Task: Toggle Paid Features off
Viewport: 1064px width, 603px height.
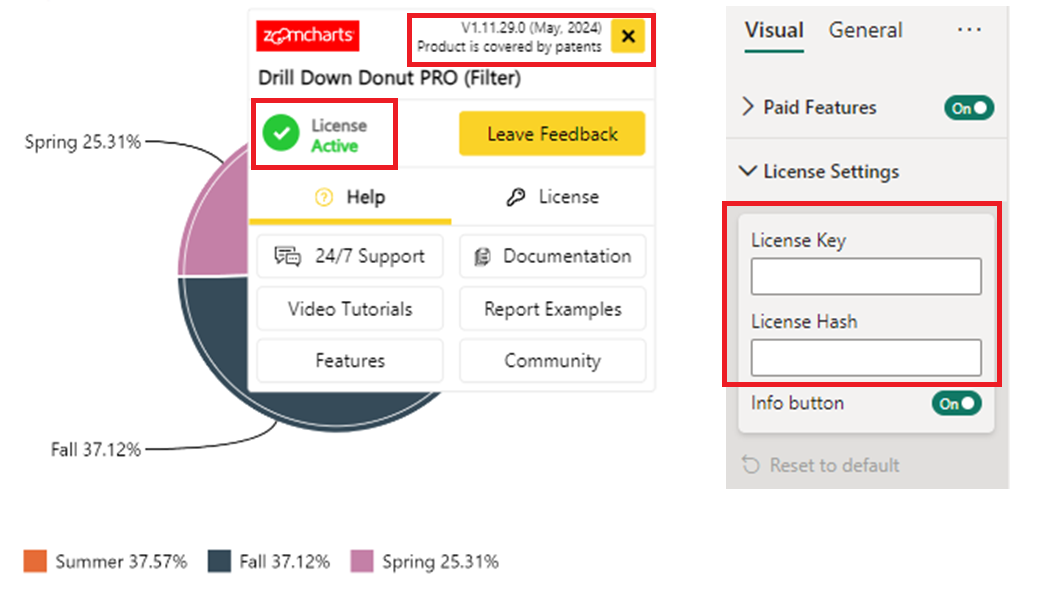Action: (968, 107)
